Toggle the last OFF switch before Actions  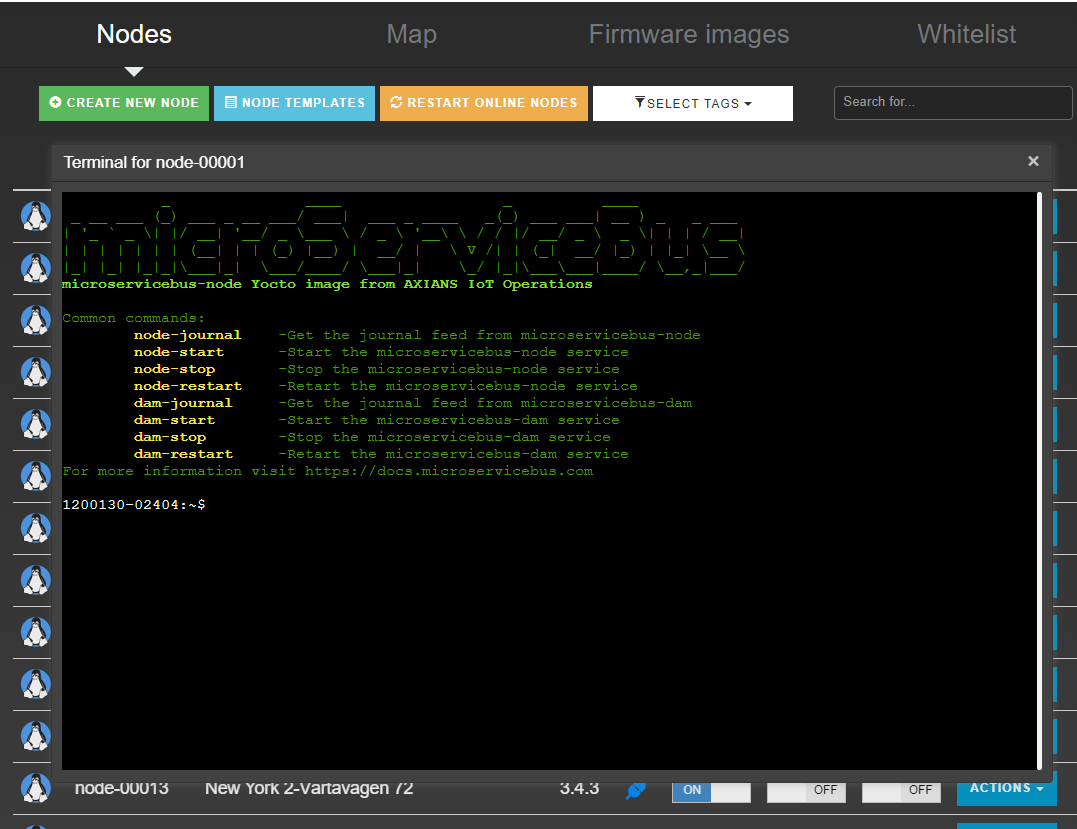(x=901, y=790)
